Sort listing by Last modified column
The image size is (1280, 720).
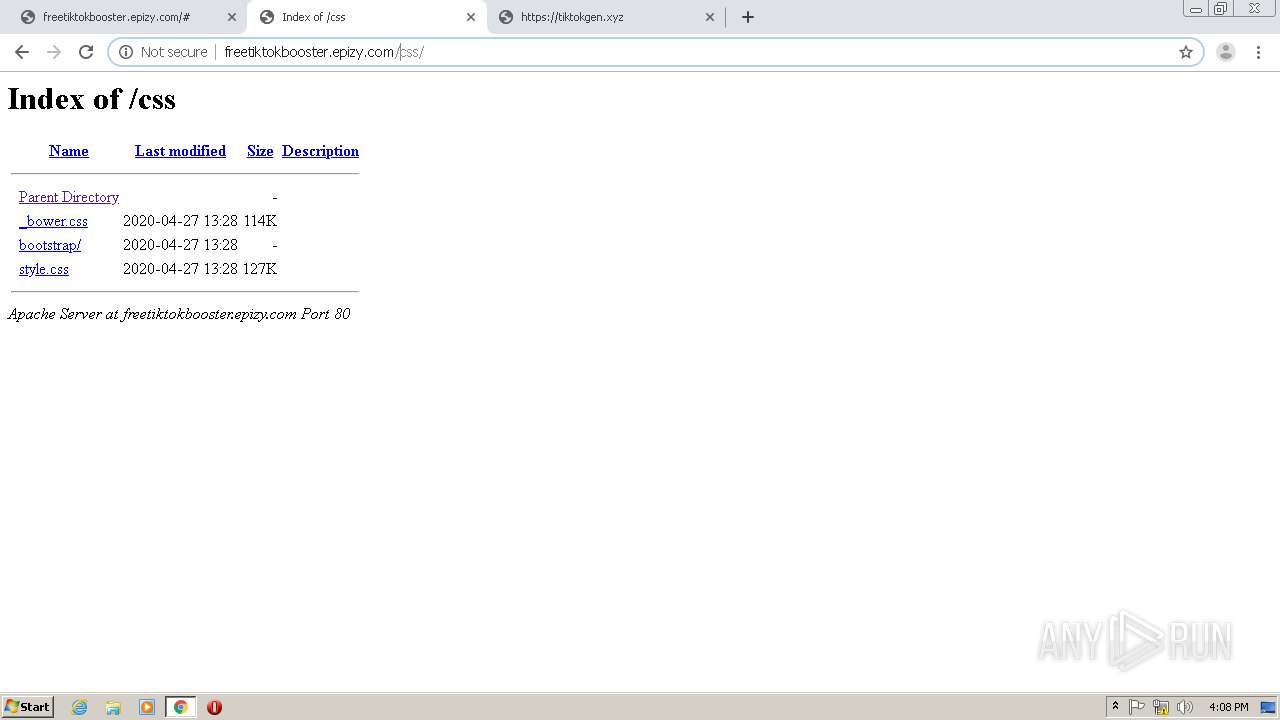(x=180, y=151)
